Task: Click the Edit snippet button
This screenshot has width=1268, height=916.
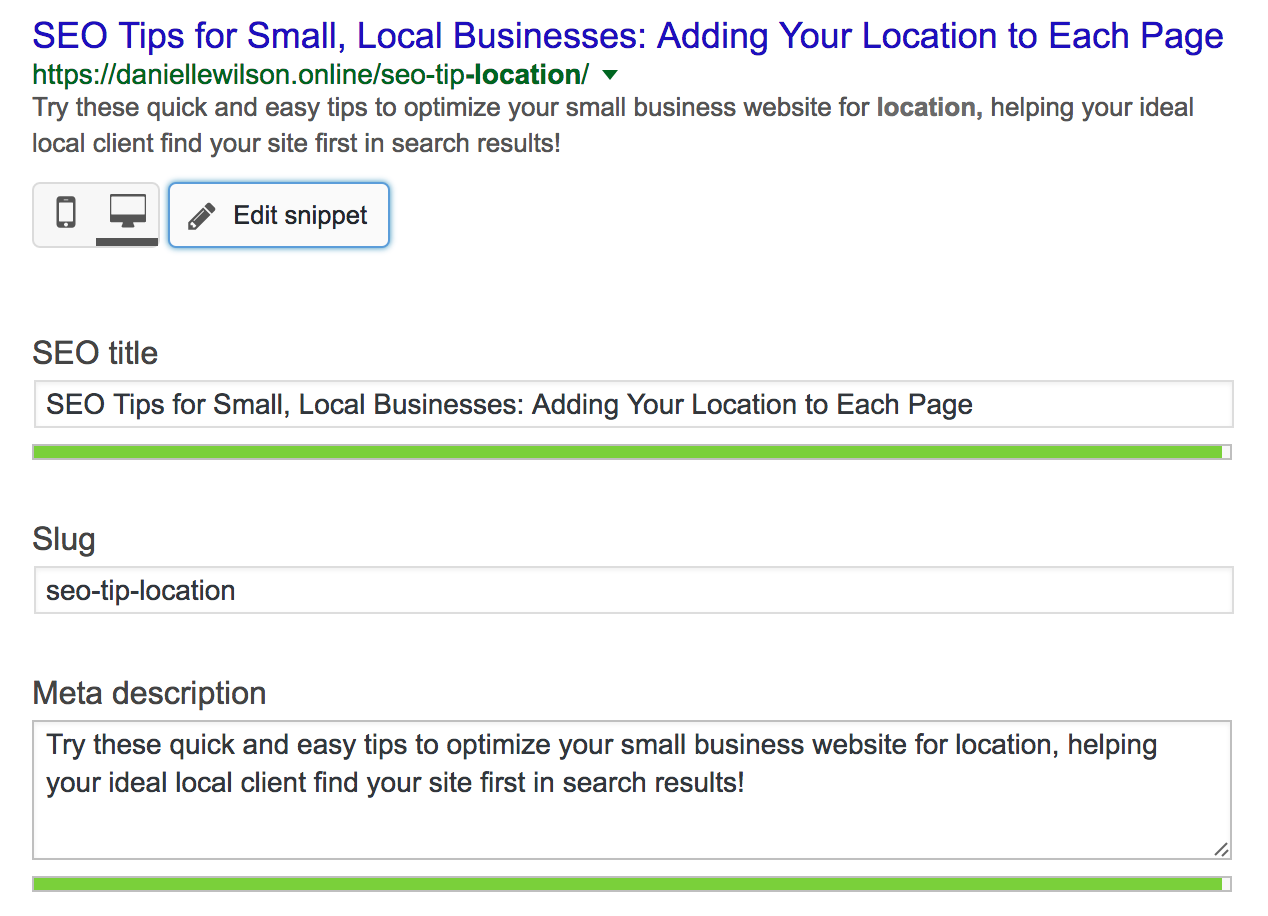Action: point(279,215)
